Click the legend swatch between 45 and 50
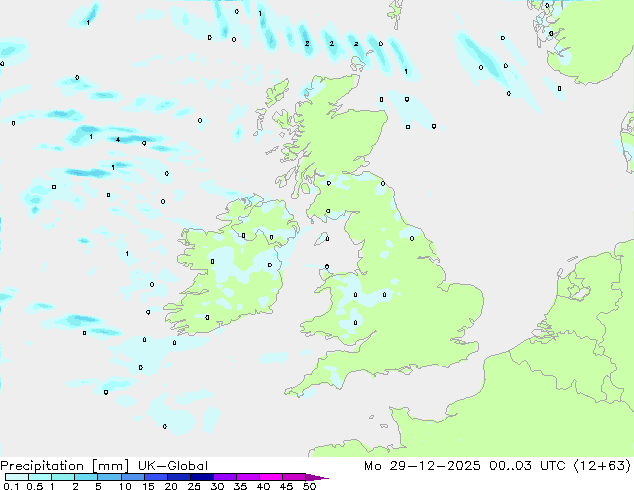 294,477
